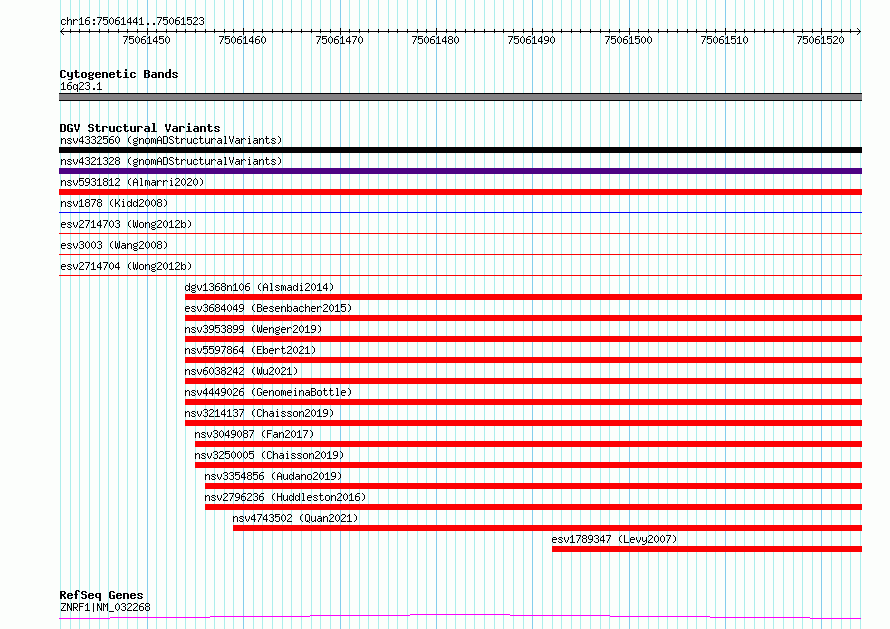This screenshot has height=629, width=890.
Task: Click nsv4743502 (Quan2021) variant label
Action: pos(295,518)
